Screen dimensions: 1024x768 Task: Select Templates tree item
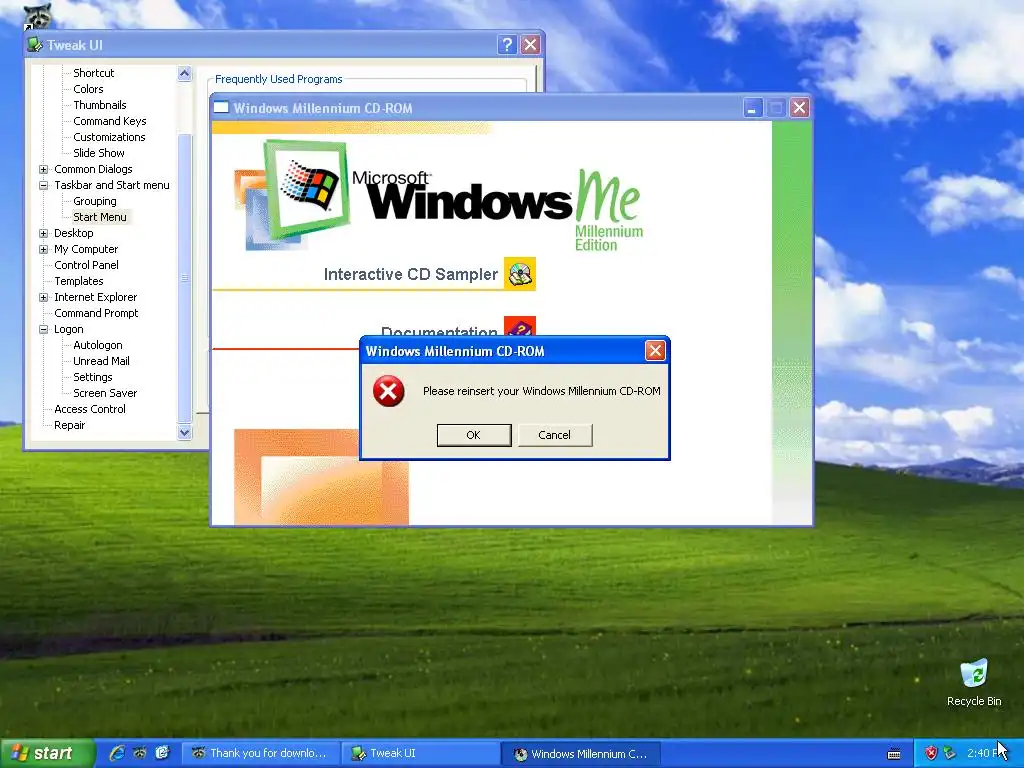tap(78, 281)
